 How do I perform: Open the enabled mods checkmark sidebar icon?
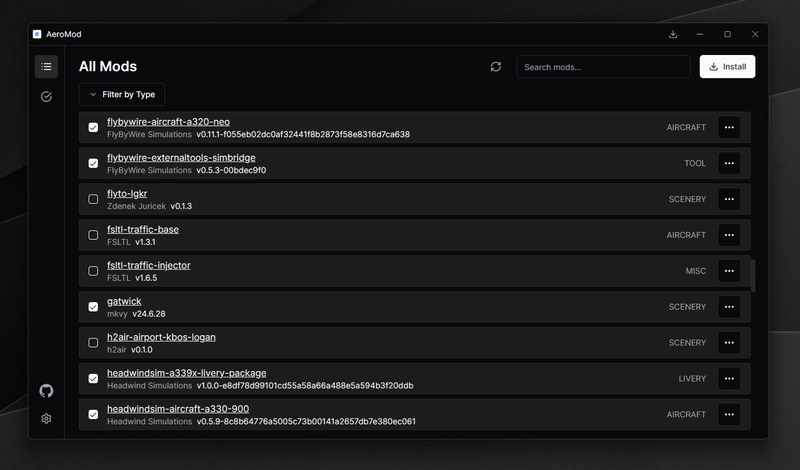[46, 97]
